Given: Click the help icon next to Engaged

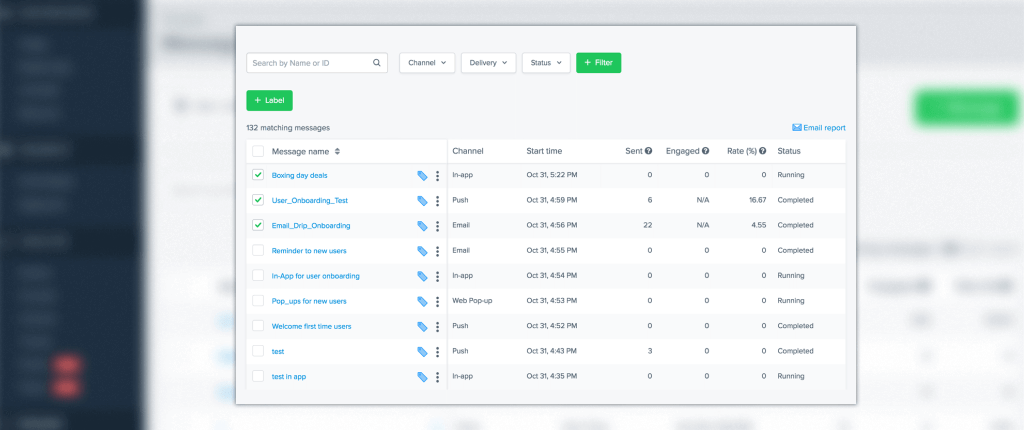Looking at the screenshot, I should click(705, 151).
